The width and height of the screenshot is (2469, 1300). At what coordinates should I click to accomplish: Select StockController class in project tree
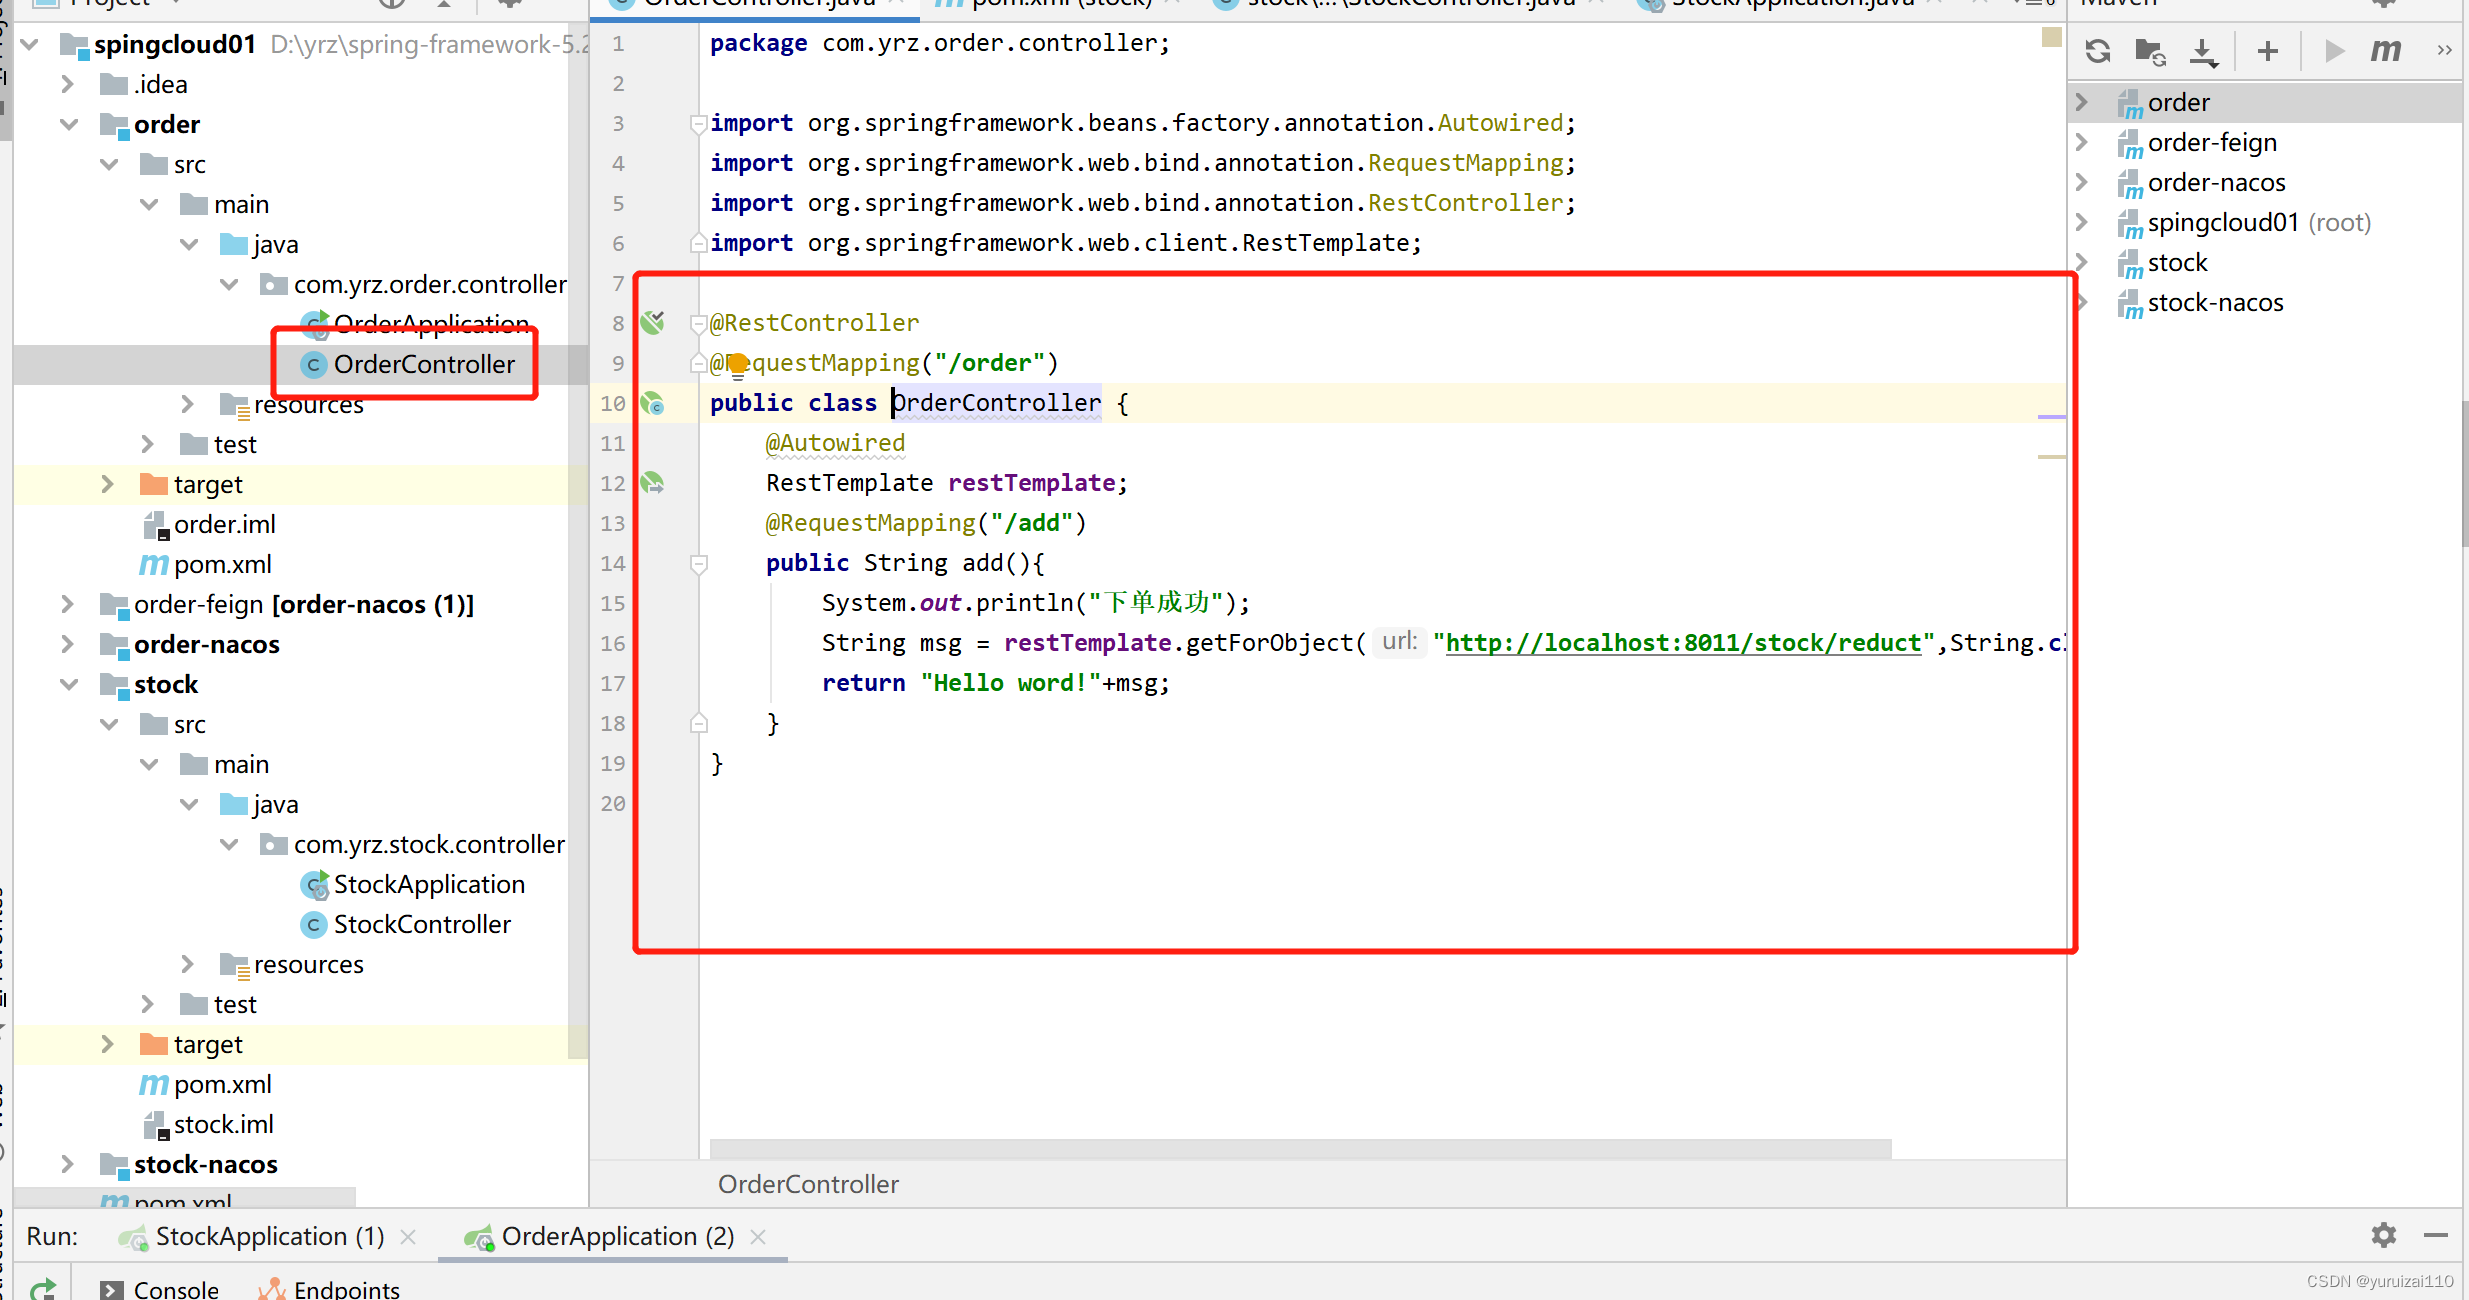[421, 924]
